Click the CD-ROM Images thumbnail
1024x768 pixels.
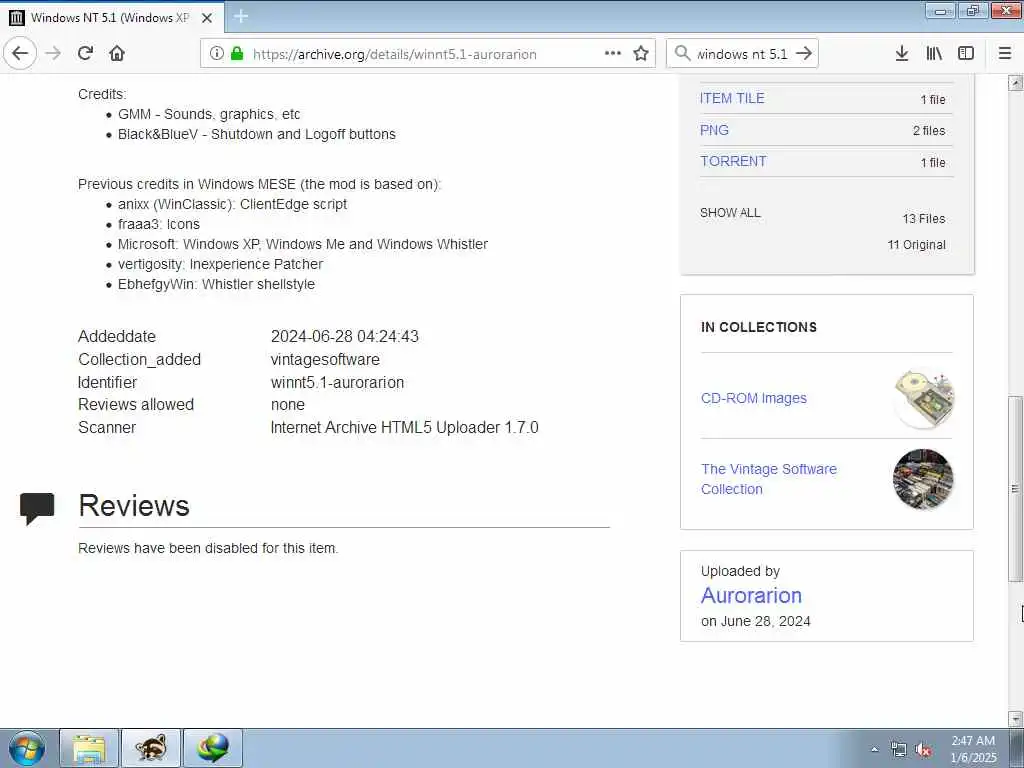click(923, 398)
